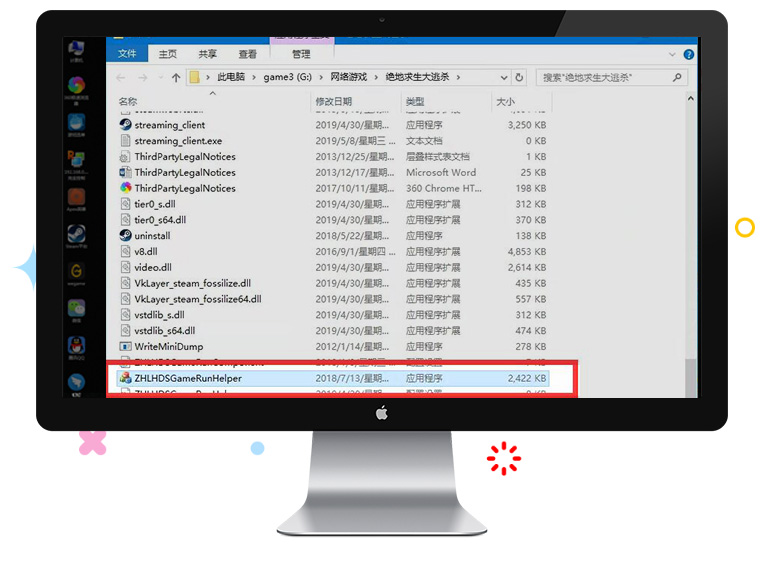Click the '360 Chrome HT...' type cell
The image size is (766, 561).
[x=444, y=188]
